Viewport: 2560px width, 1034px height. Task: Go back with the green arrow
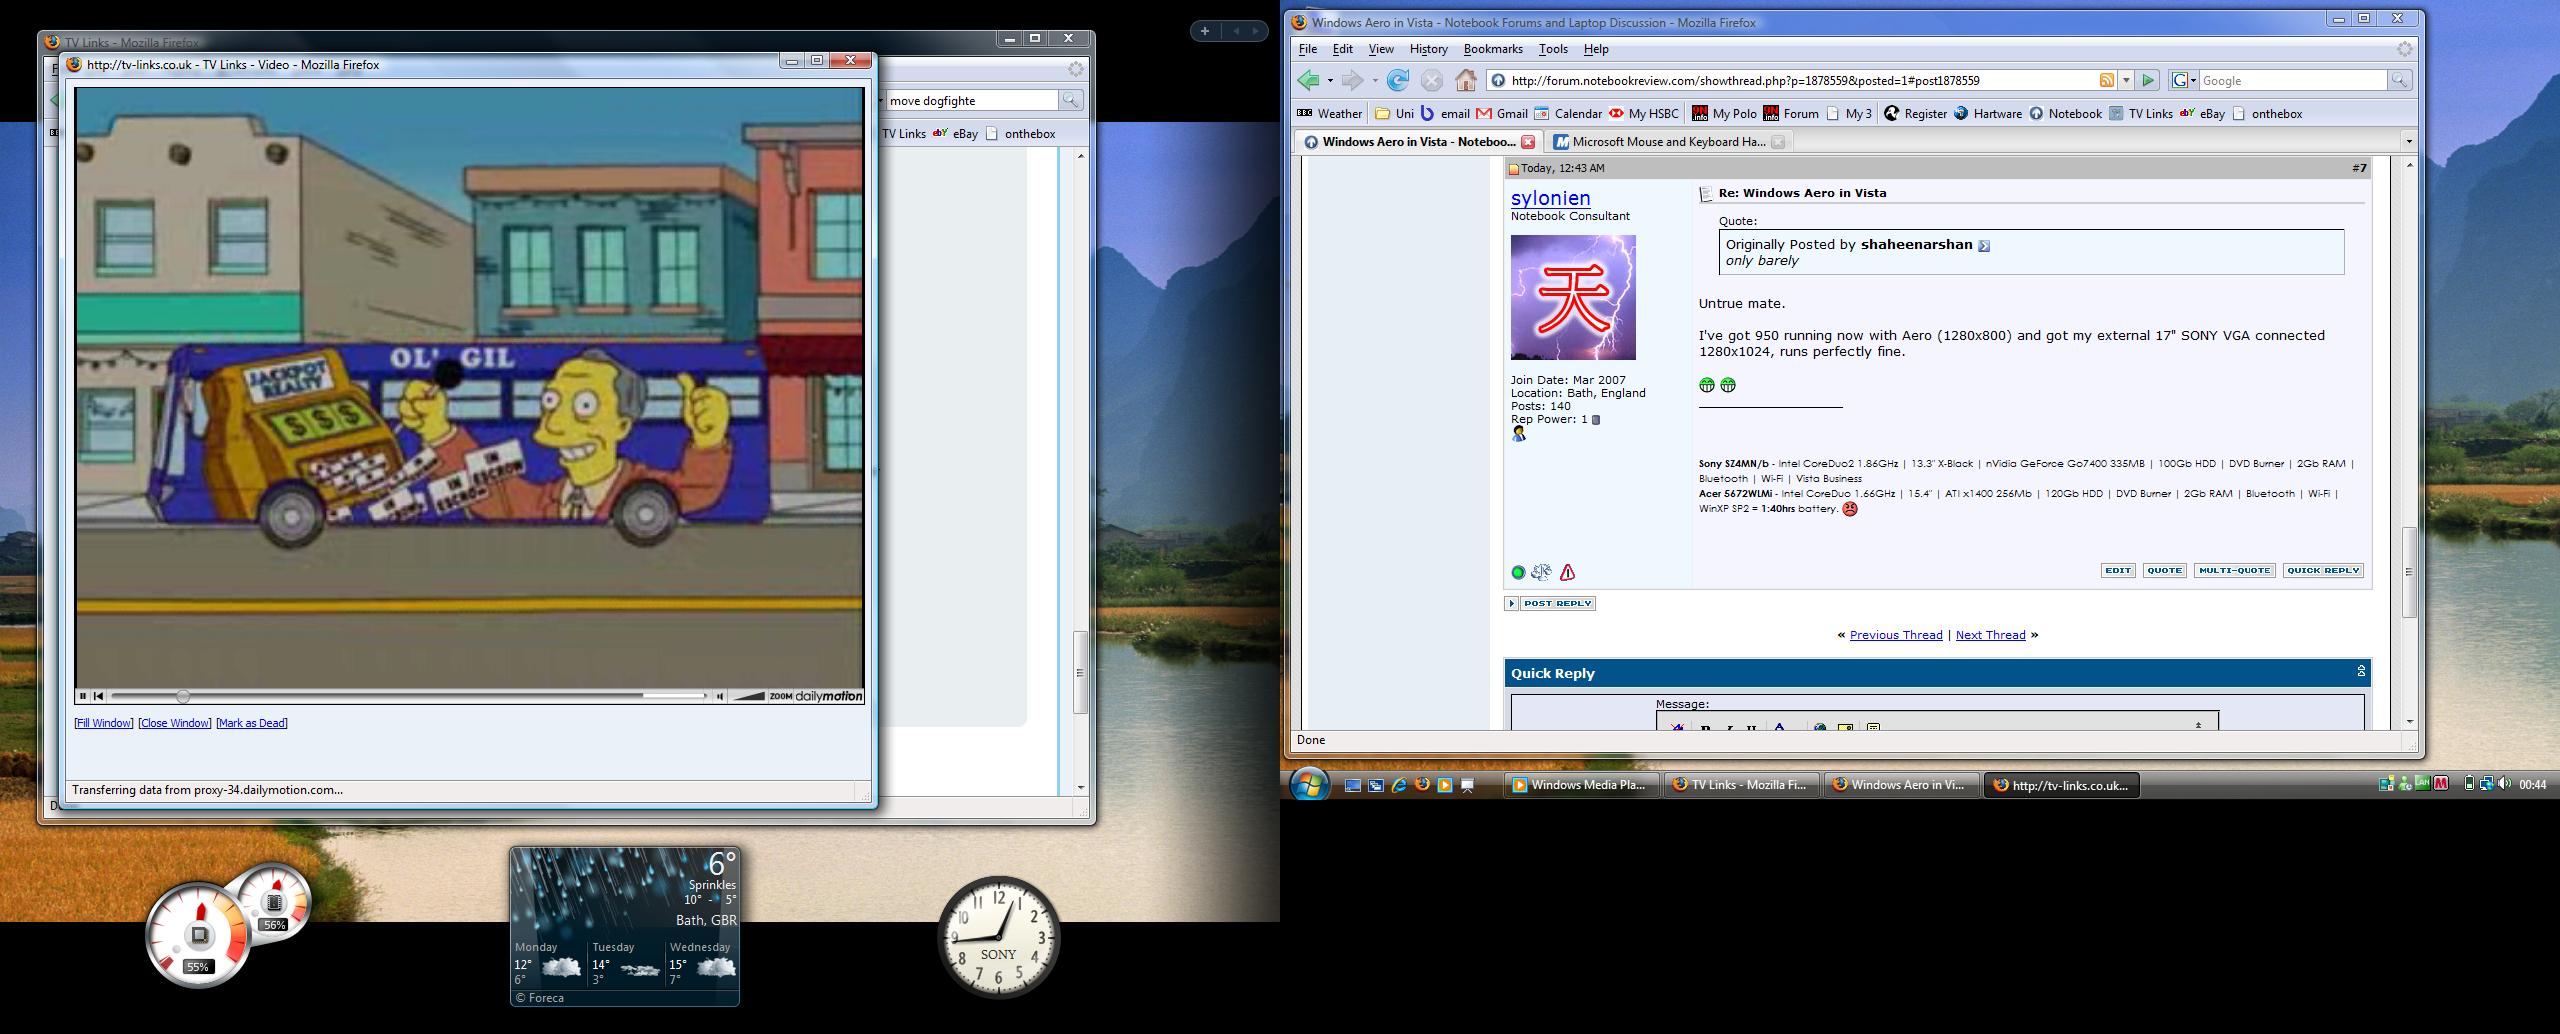[x=1308, y=80]
